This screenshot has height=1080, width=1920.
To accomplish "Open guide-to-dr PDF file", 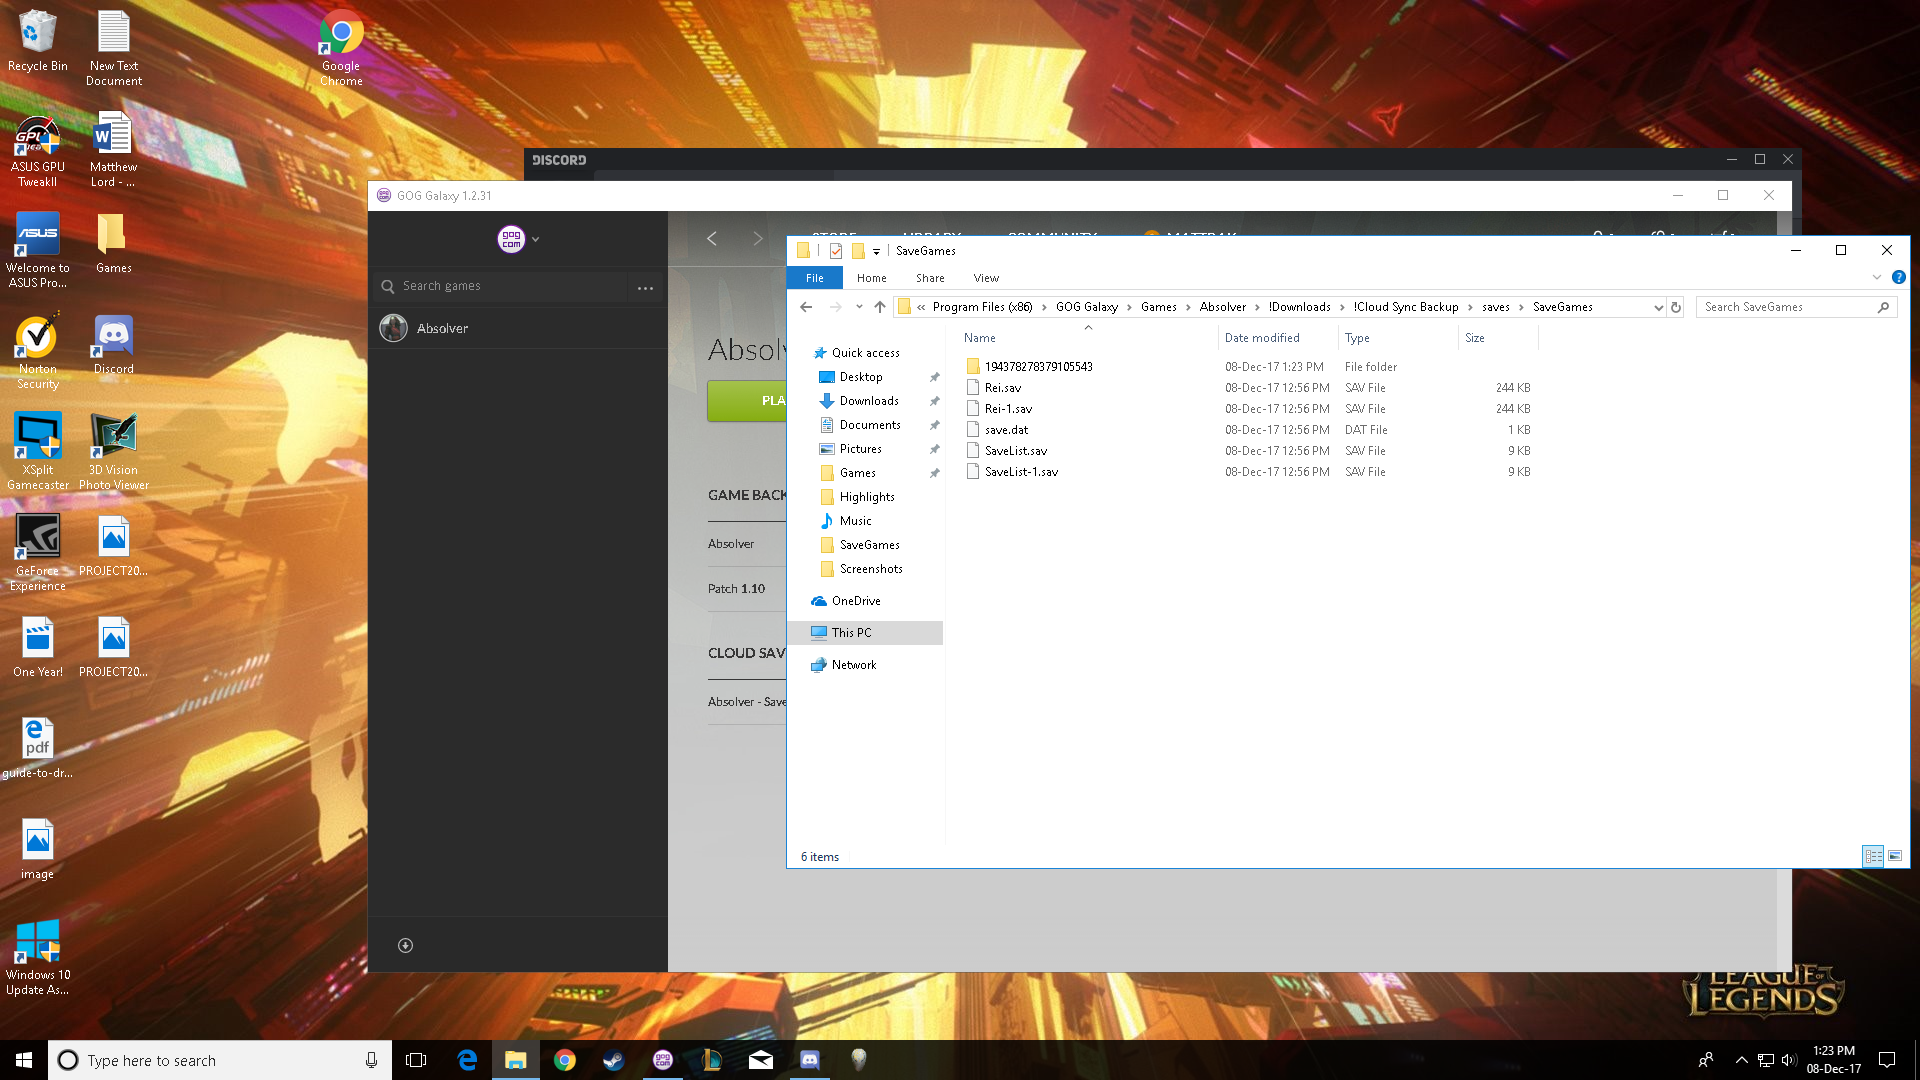I will tap(37, 748).
